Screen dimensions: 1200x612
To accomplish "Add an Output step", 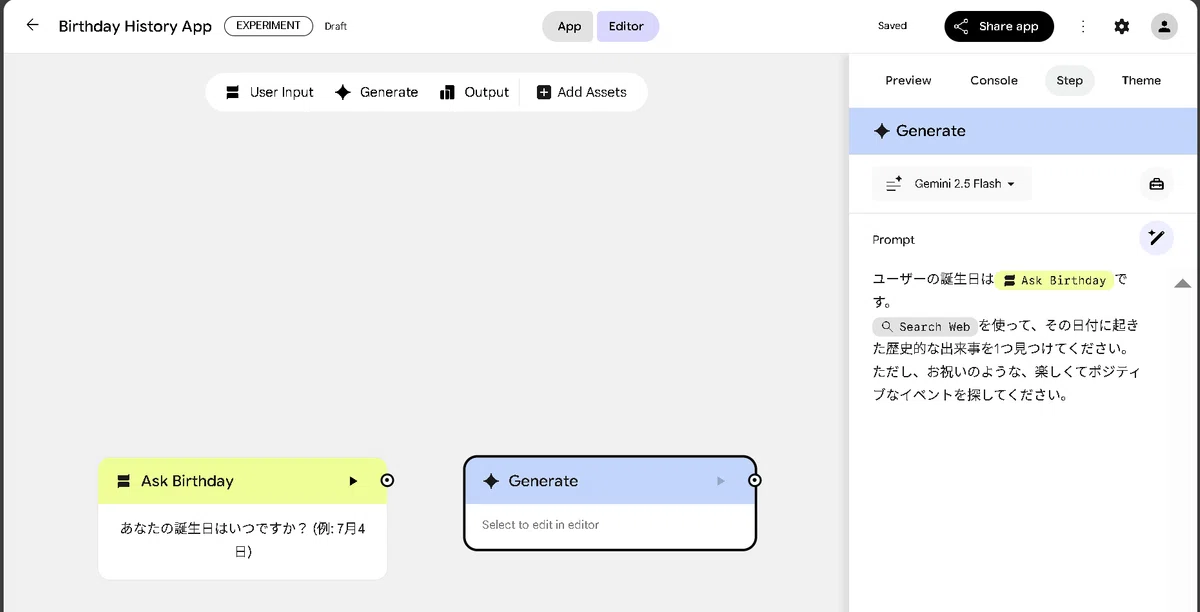I will (x=474, y=92).
